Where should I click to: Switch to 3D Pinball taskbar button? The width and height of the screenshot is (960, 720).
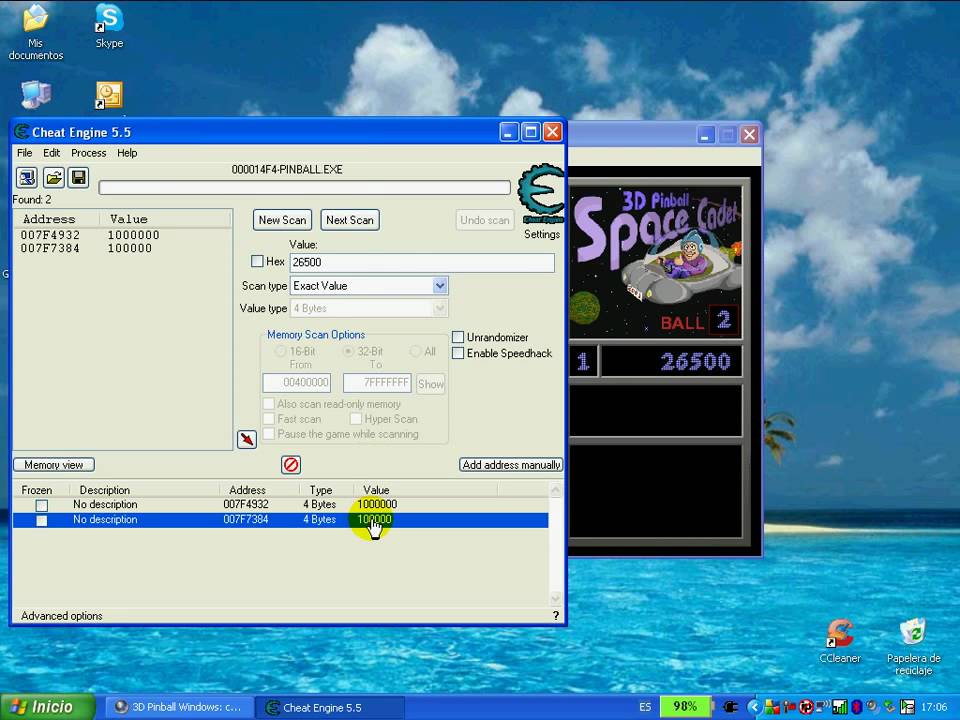[180, 707]
